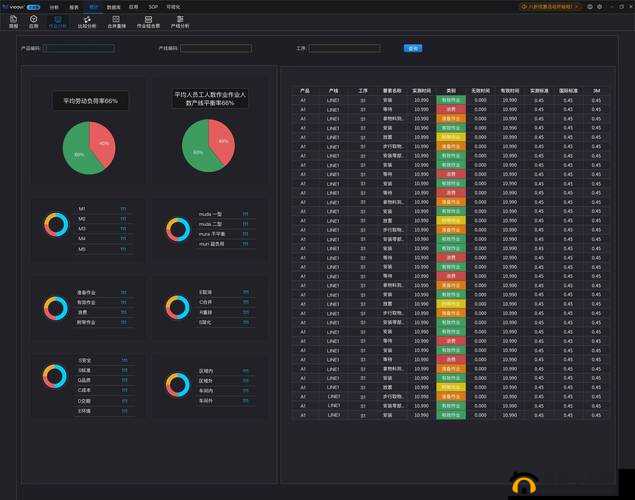635x500 pixels.
Task: Select the M5 legend row
Action: click(x=103, y=249)
